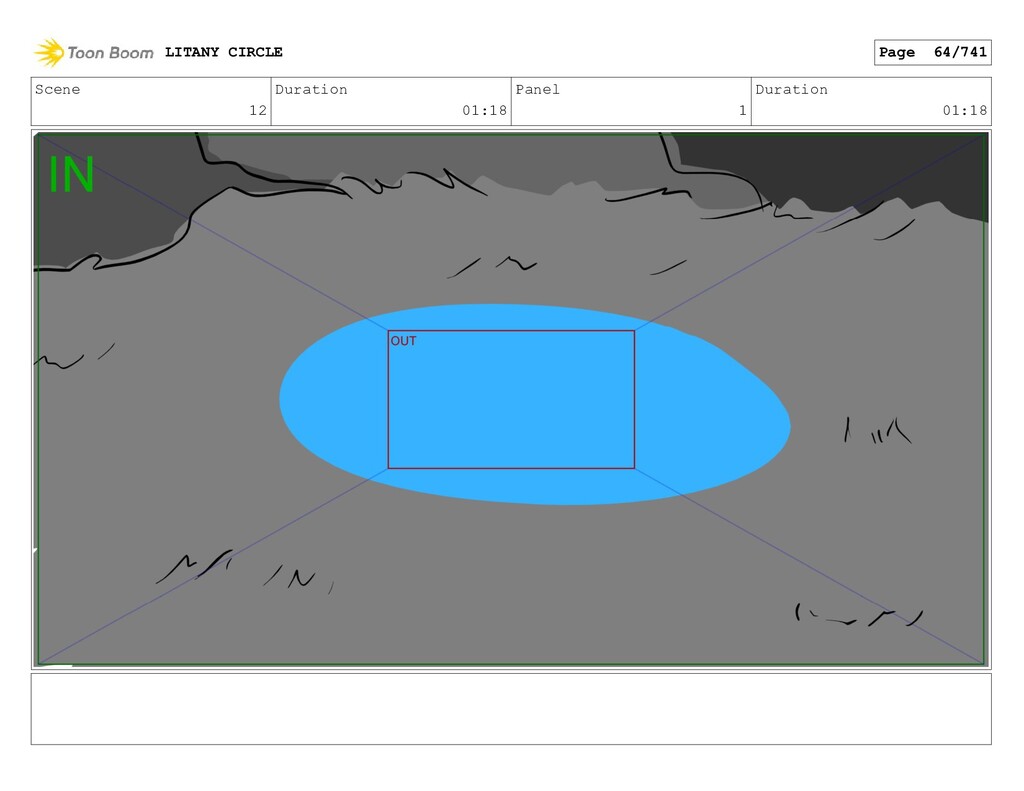Click the scene number 12
Image resolution: width=1024 pixels, height=791 pixels.
(x=258, y=110)
